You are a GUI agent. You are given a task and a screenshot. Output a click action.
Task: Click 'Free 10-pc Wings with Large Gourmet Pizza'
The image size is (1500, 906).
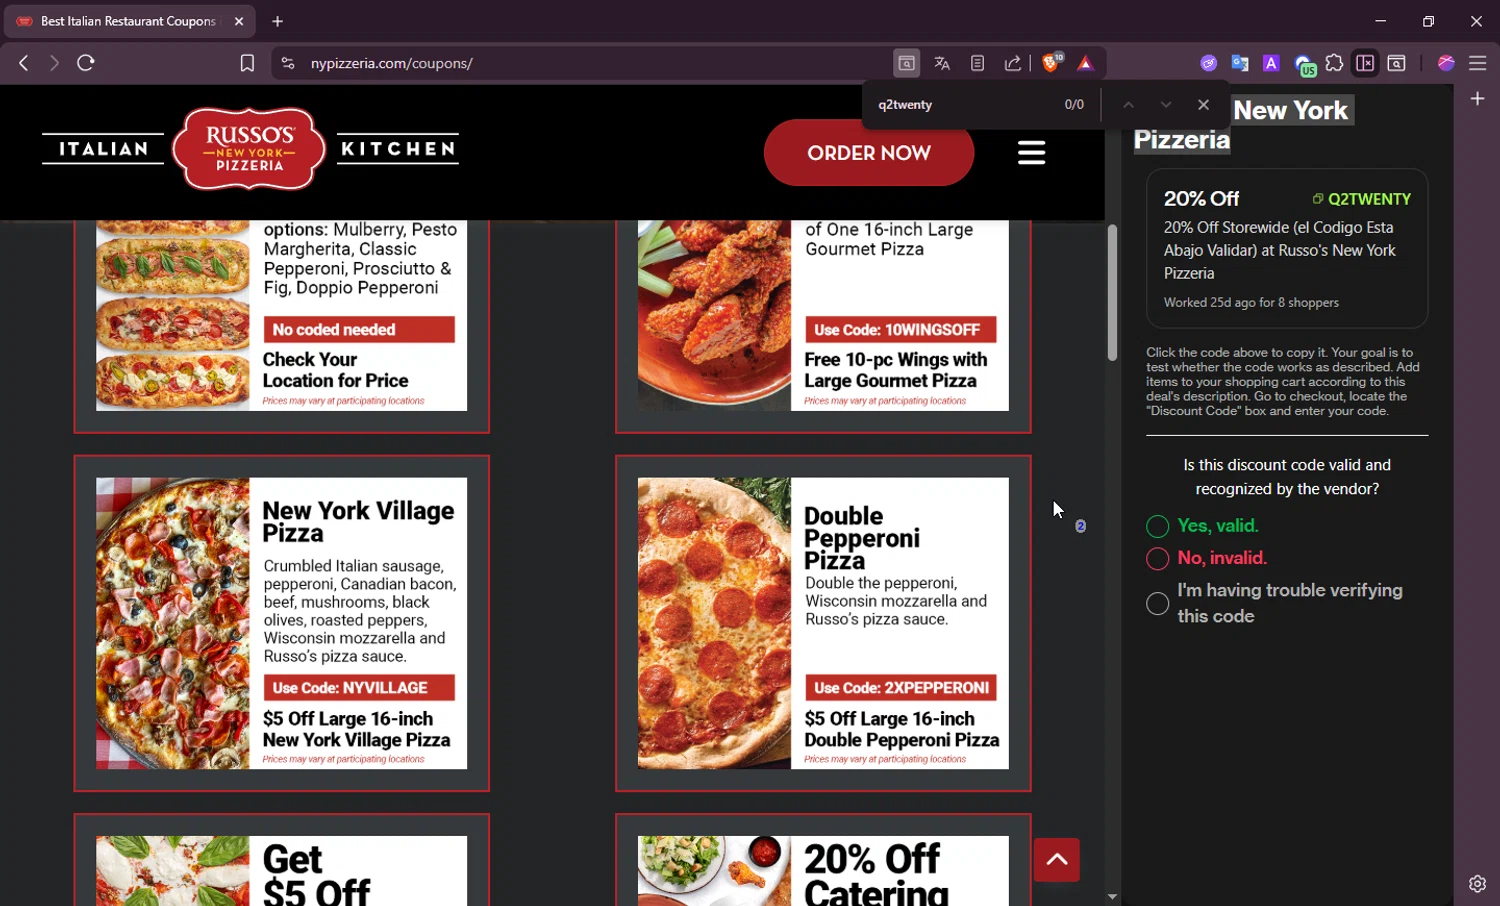[x=896, y=370]
